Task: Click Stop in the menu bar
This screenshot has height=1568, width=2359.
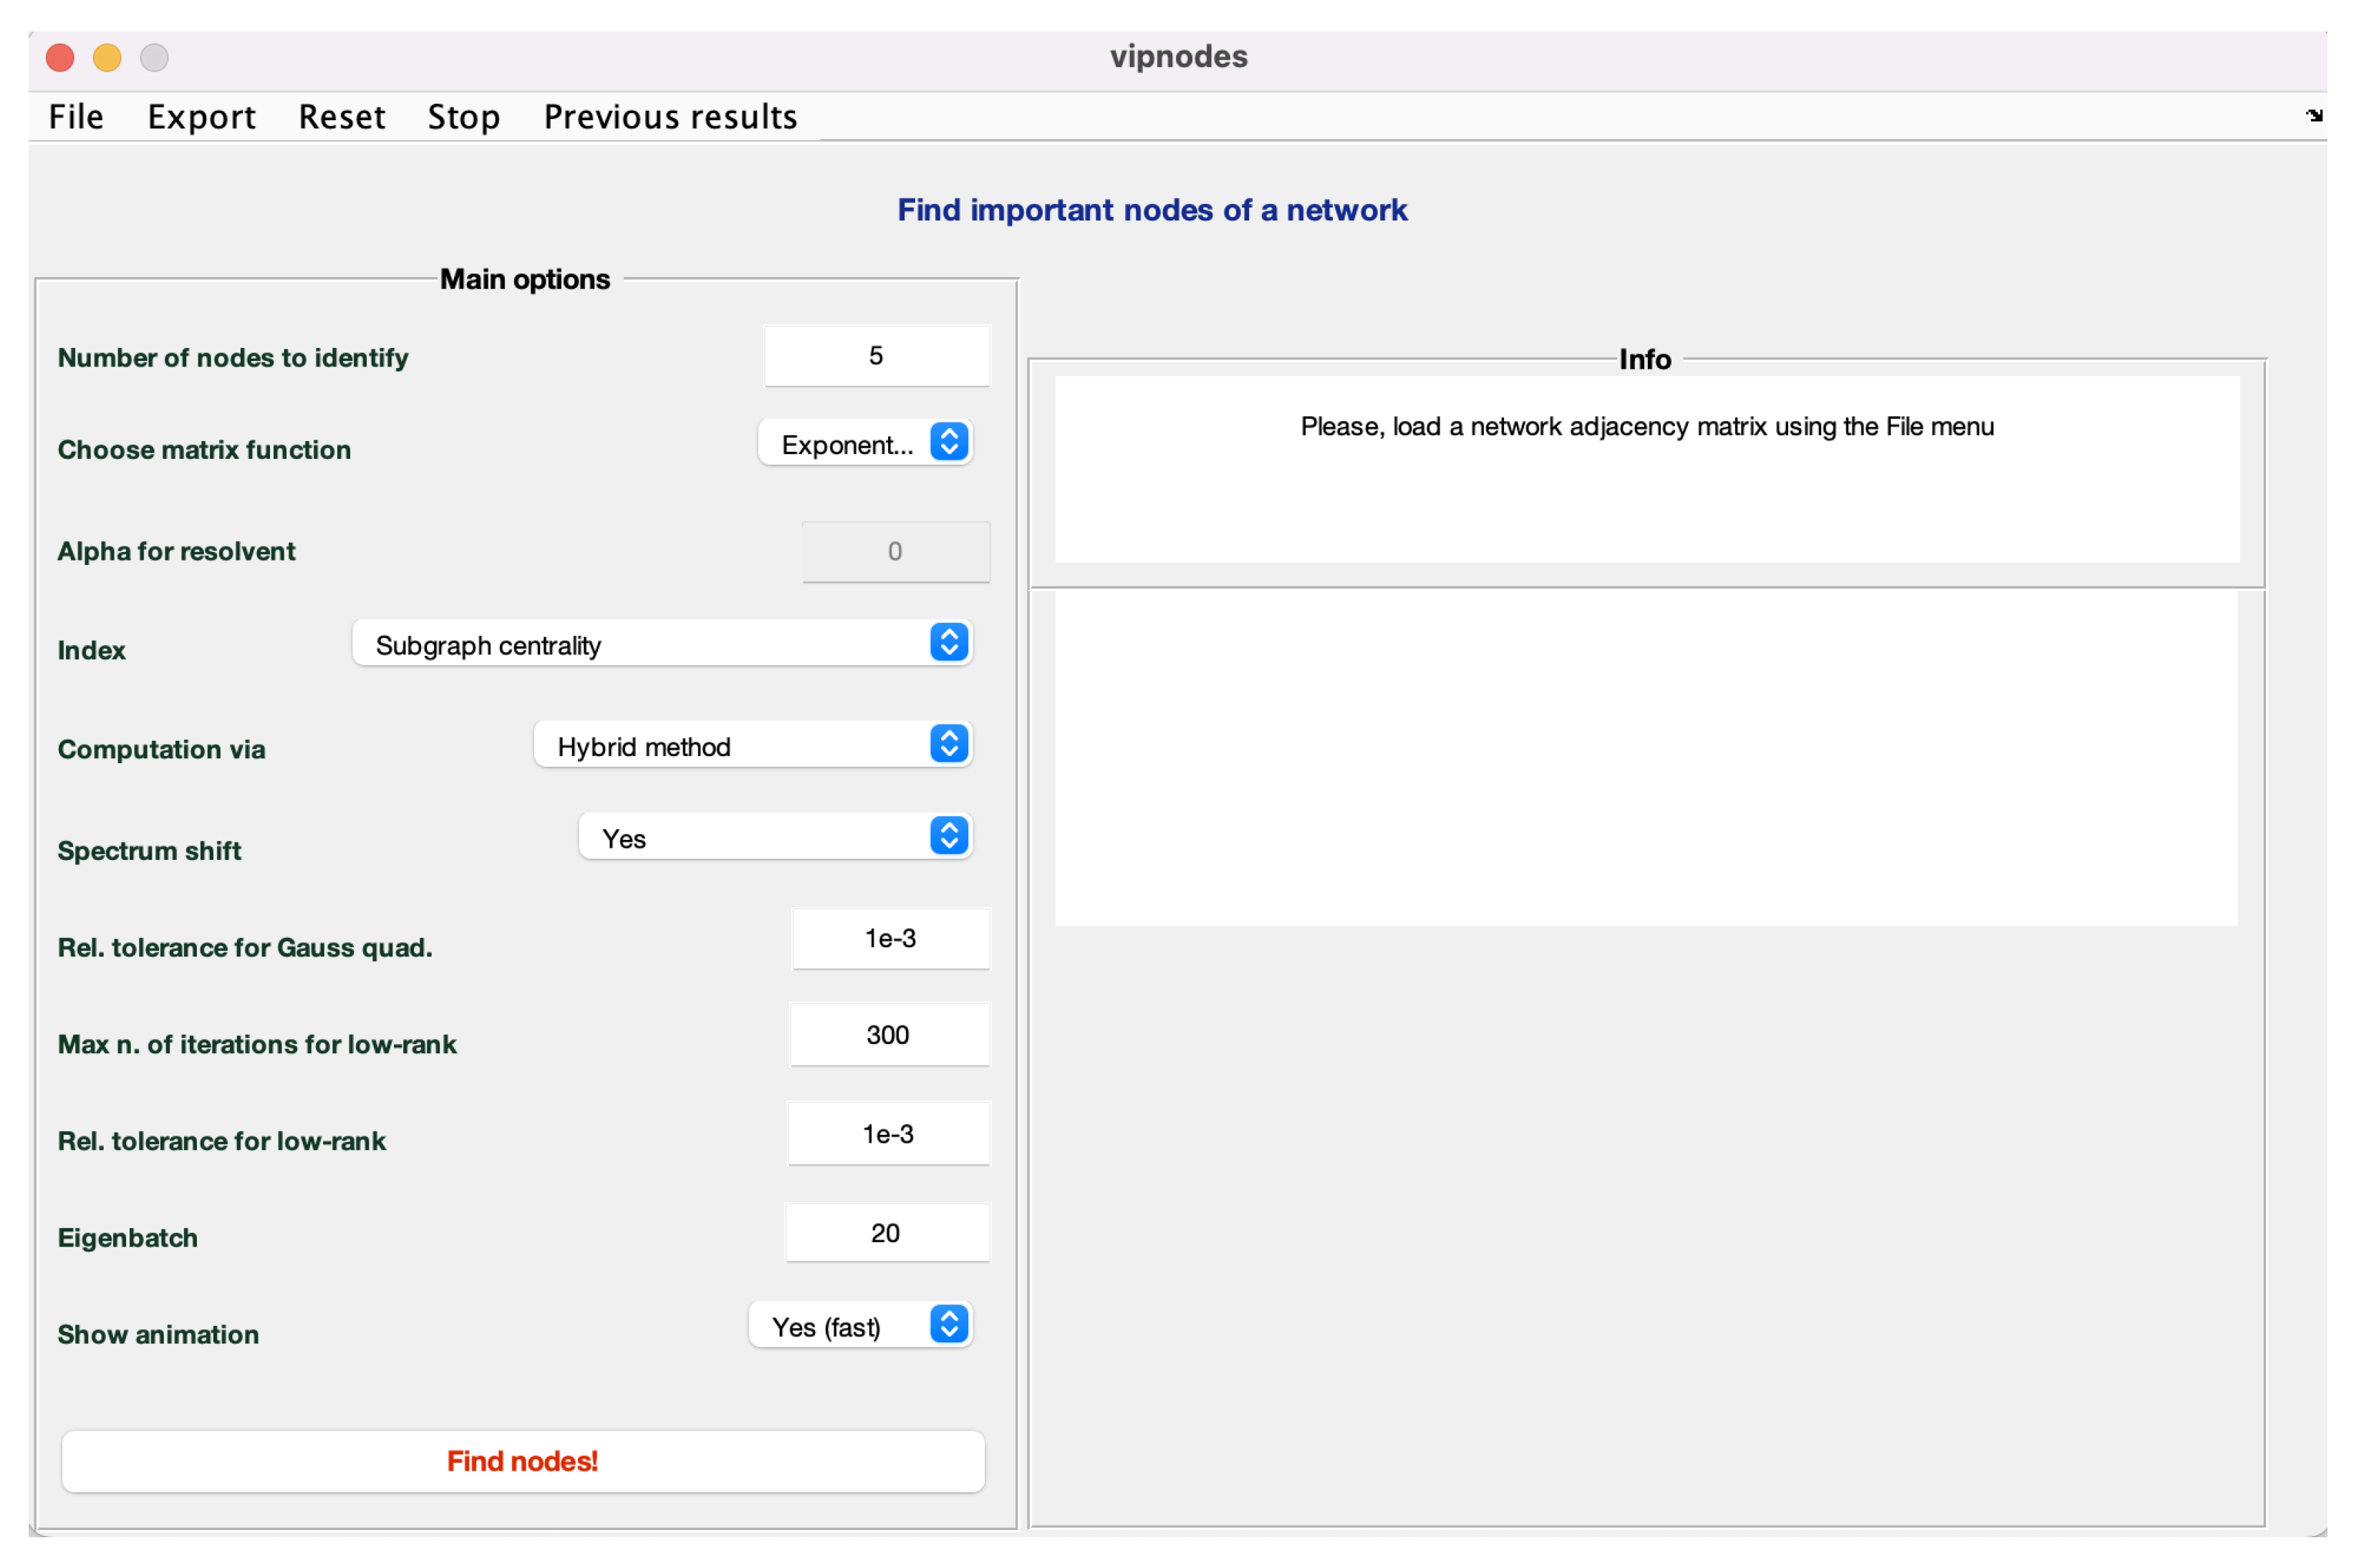Action: coord(463,117)
